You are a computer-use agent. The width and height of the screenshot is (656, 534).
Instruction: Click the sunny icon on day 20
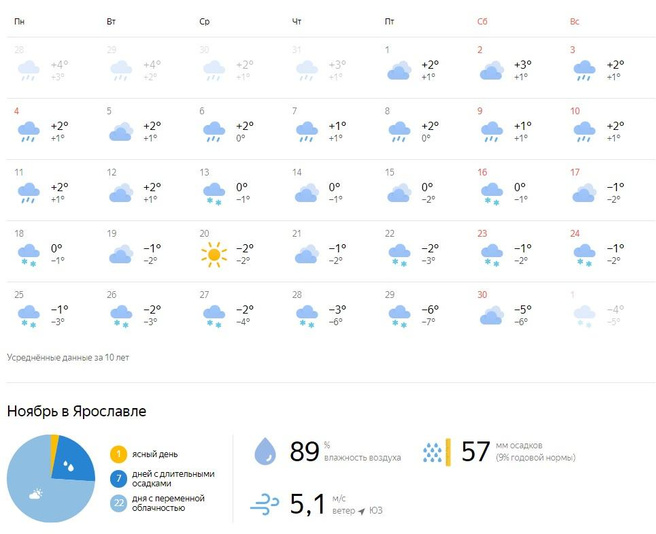(213, 254)
